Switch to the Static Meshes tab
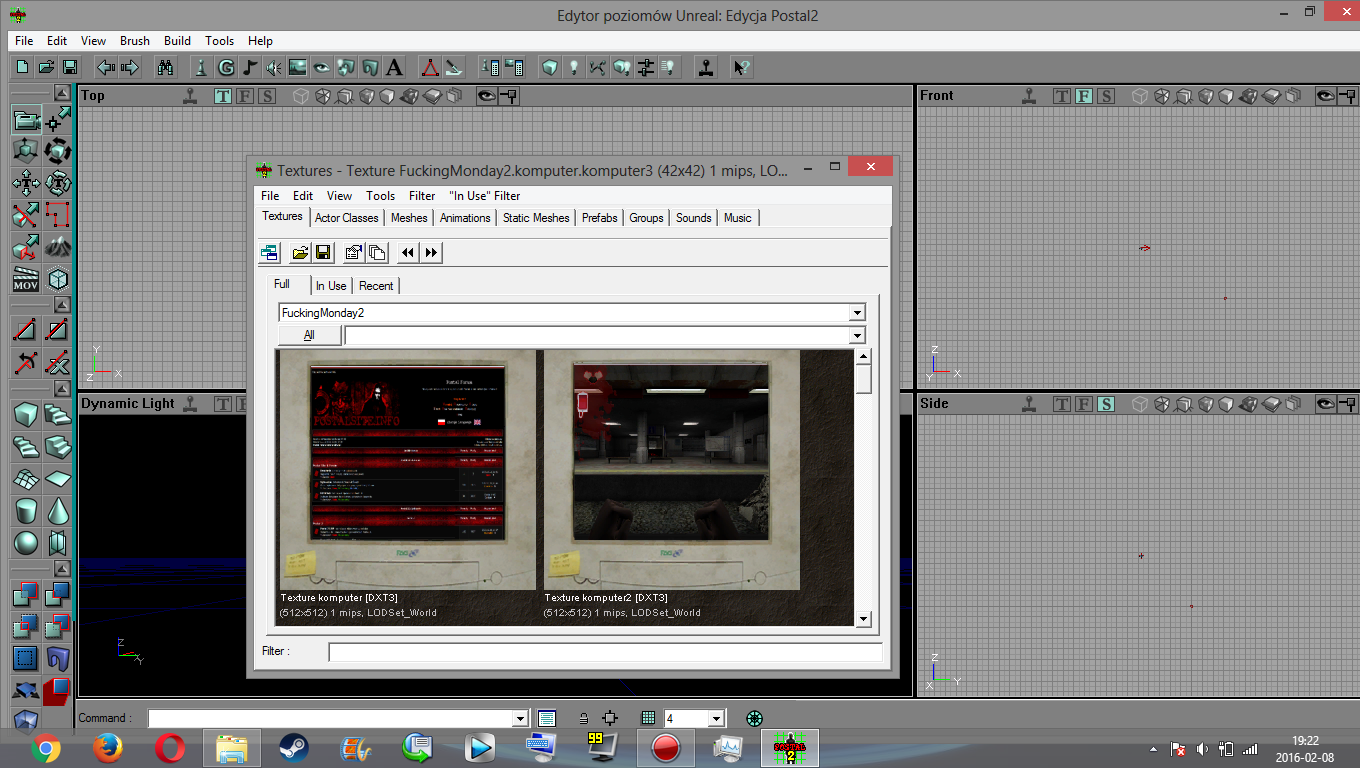1360x768 pixels. 536,218
